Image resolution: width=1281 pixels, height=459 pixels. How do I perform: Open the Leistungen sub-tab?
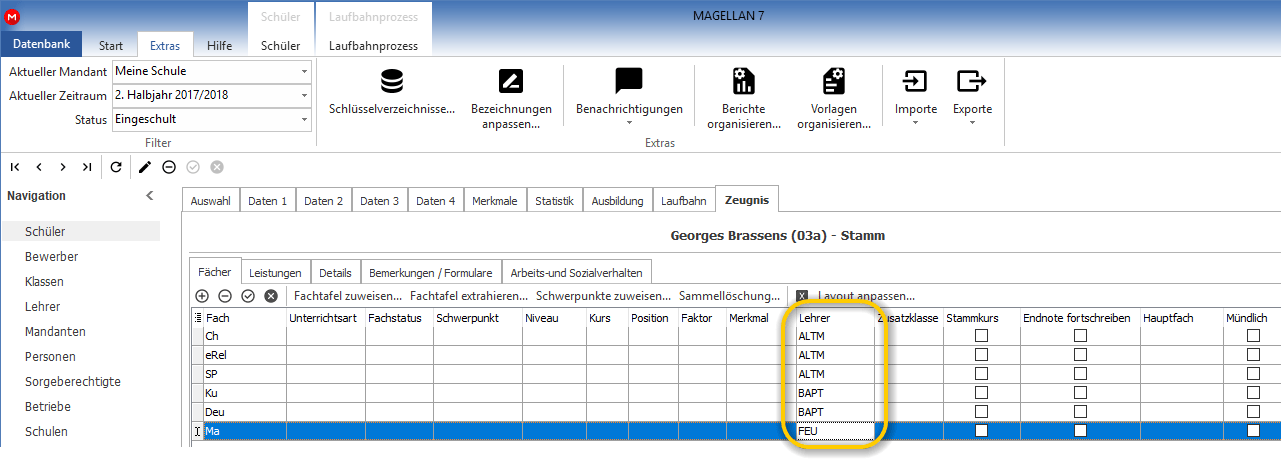[x=276, y=272]
